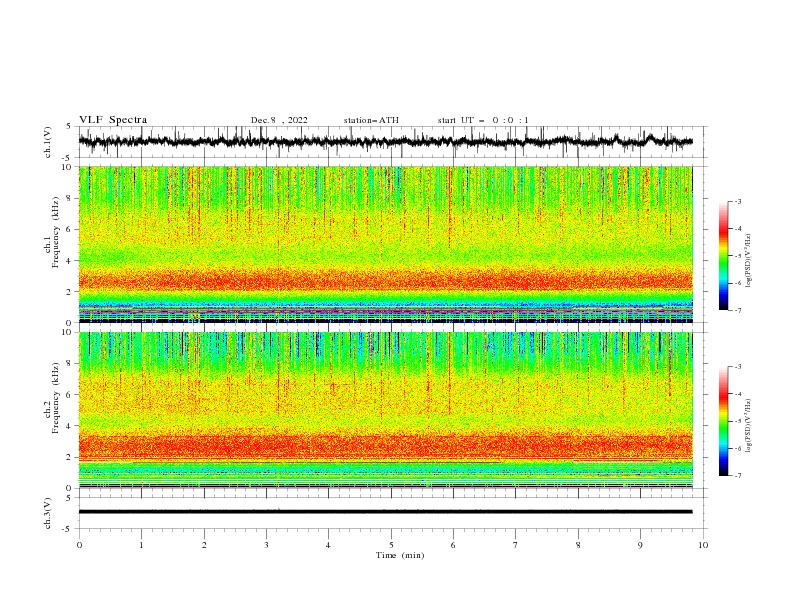Click time axis tick label "5"
Image resolution: width=792 pixels, height=612 pixels.
click(x=391, y=545)
